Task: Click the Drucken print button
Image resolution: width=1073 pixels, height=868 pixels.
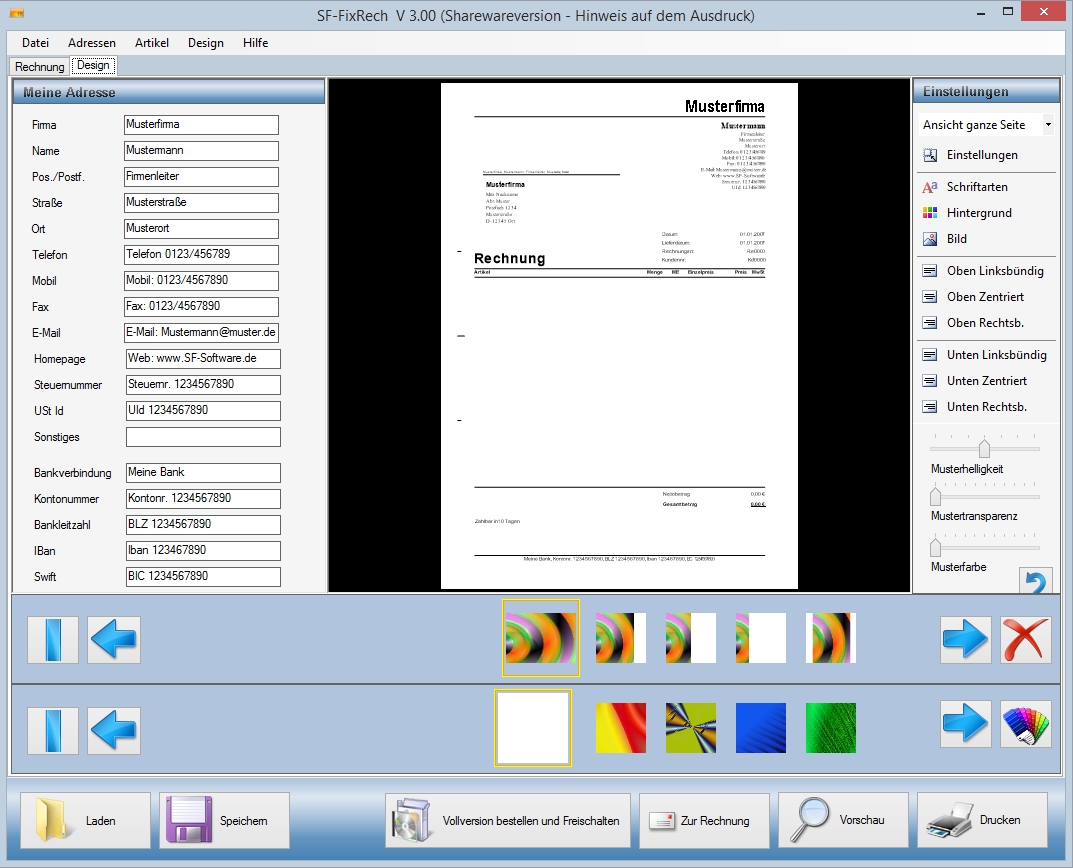Action: pyautogui.click(x=982, y=820)
